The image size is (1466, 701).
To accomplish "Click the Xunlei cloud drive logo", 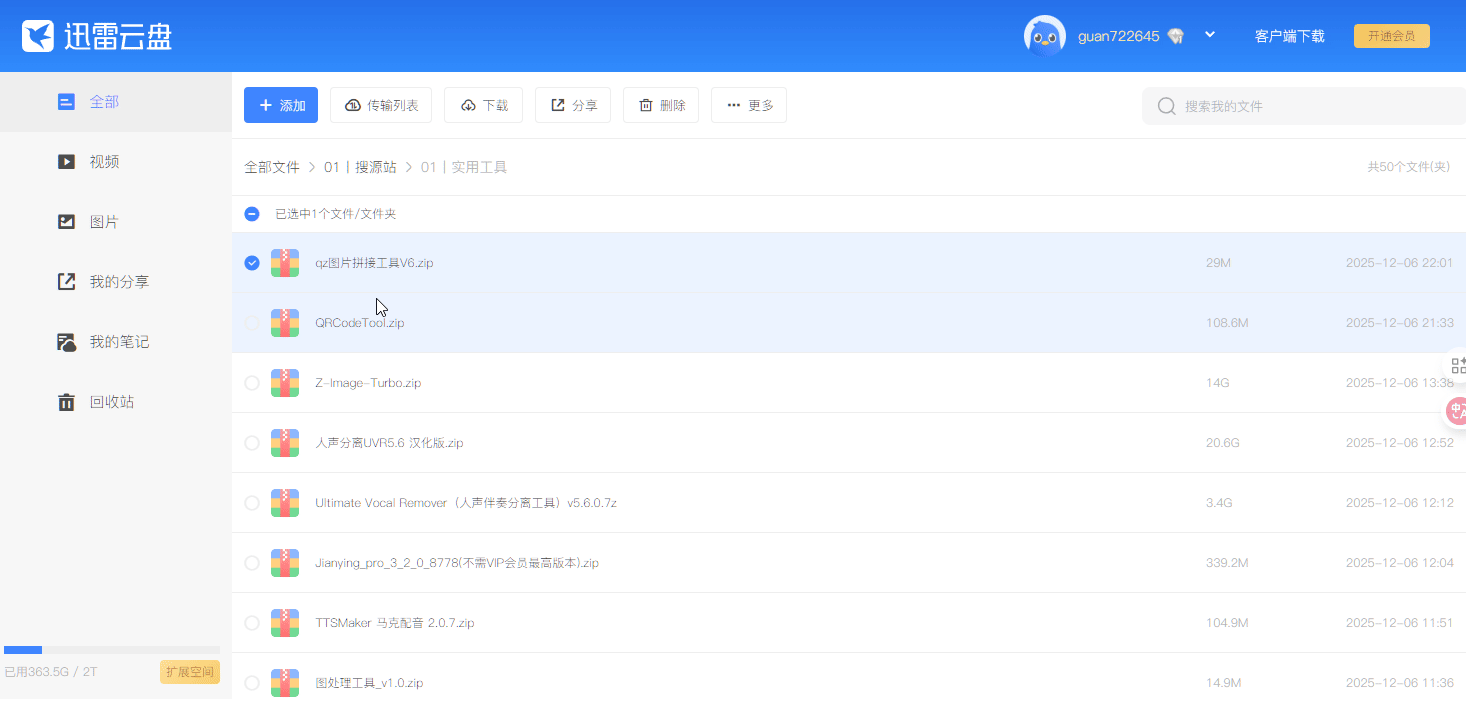I will [x=97, y=37].
